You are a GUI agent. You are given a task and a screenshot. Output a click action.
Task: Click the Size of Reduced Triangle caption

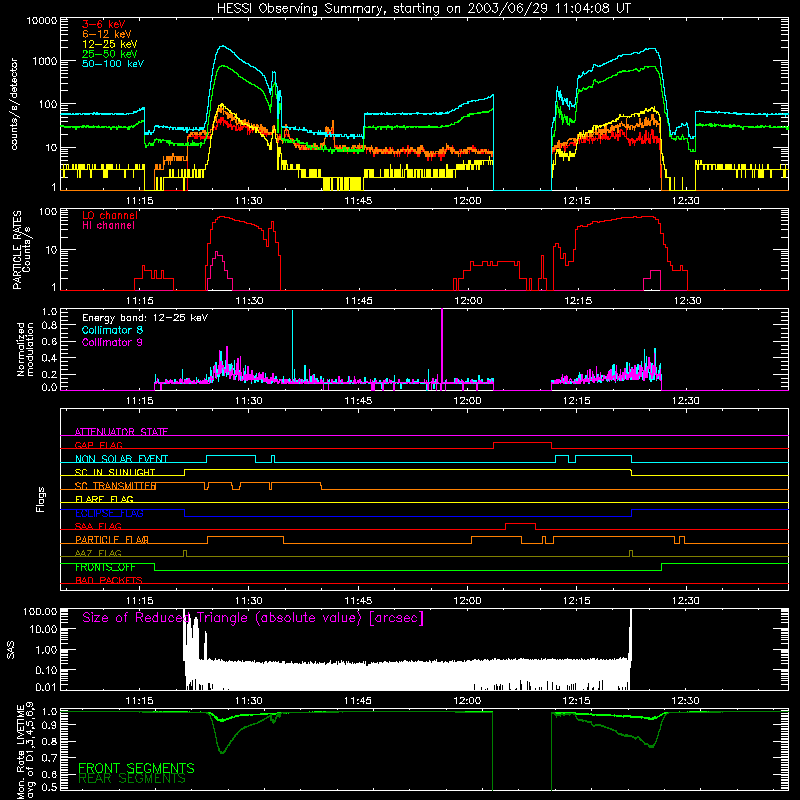253,618
